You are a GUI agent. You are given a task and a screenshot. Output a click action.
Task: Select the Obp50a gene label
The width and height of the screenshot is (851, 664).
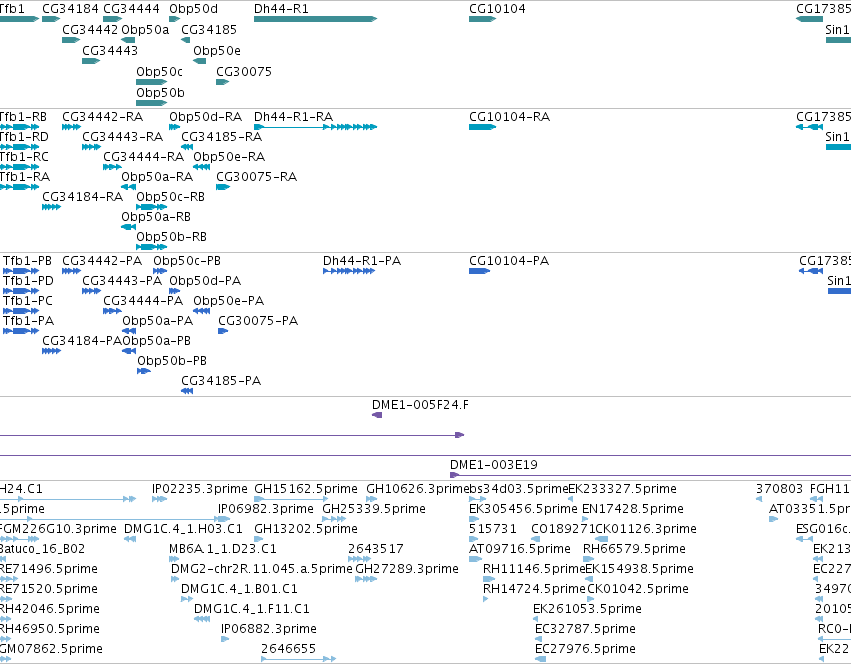(145, 30)
